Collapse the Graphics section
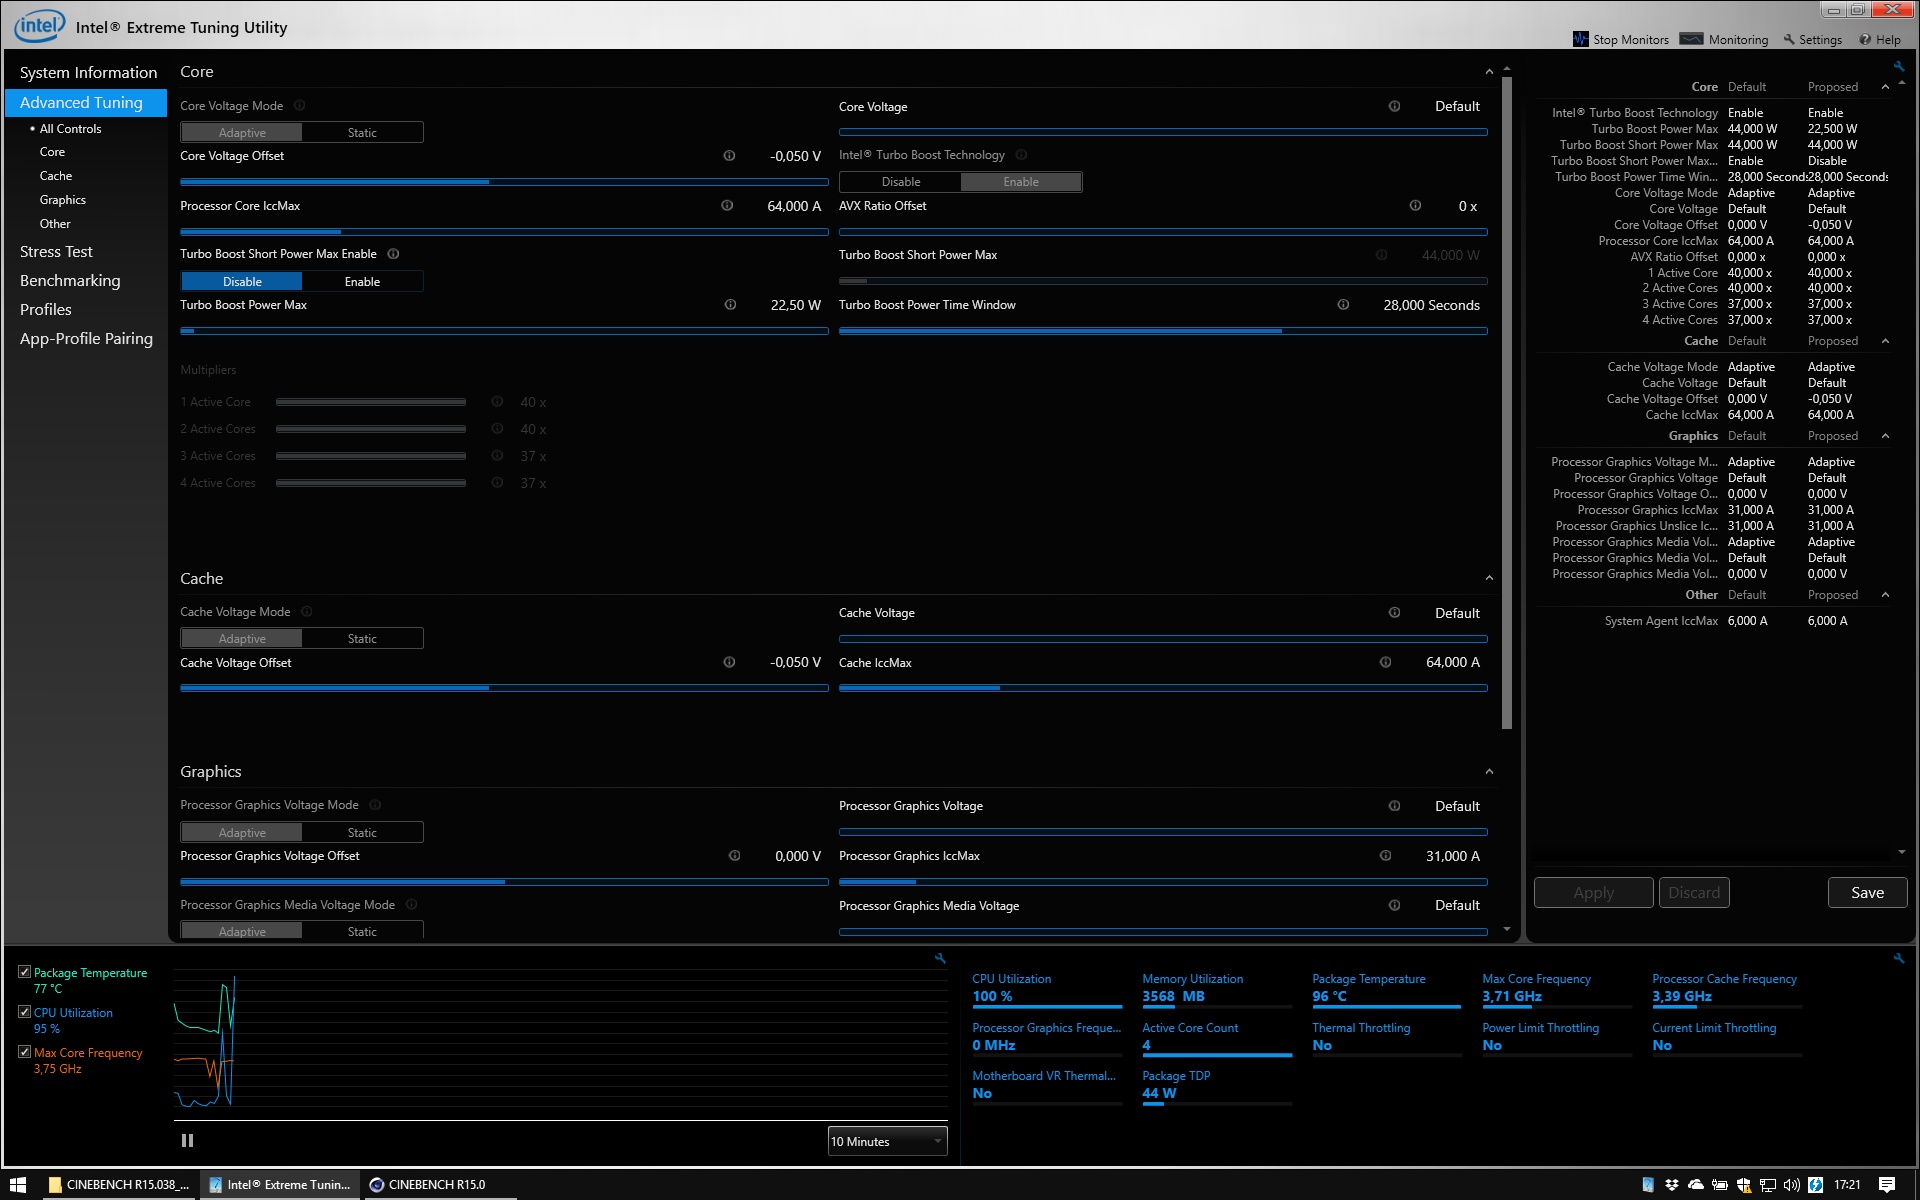 (x=1489, y=772)
